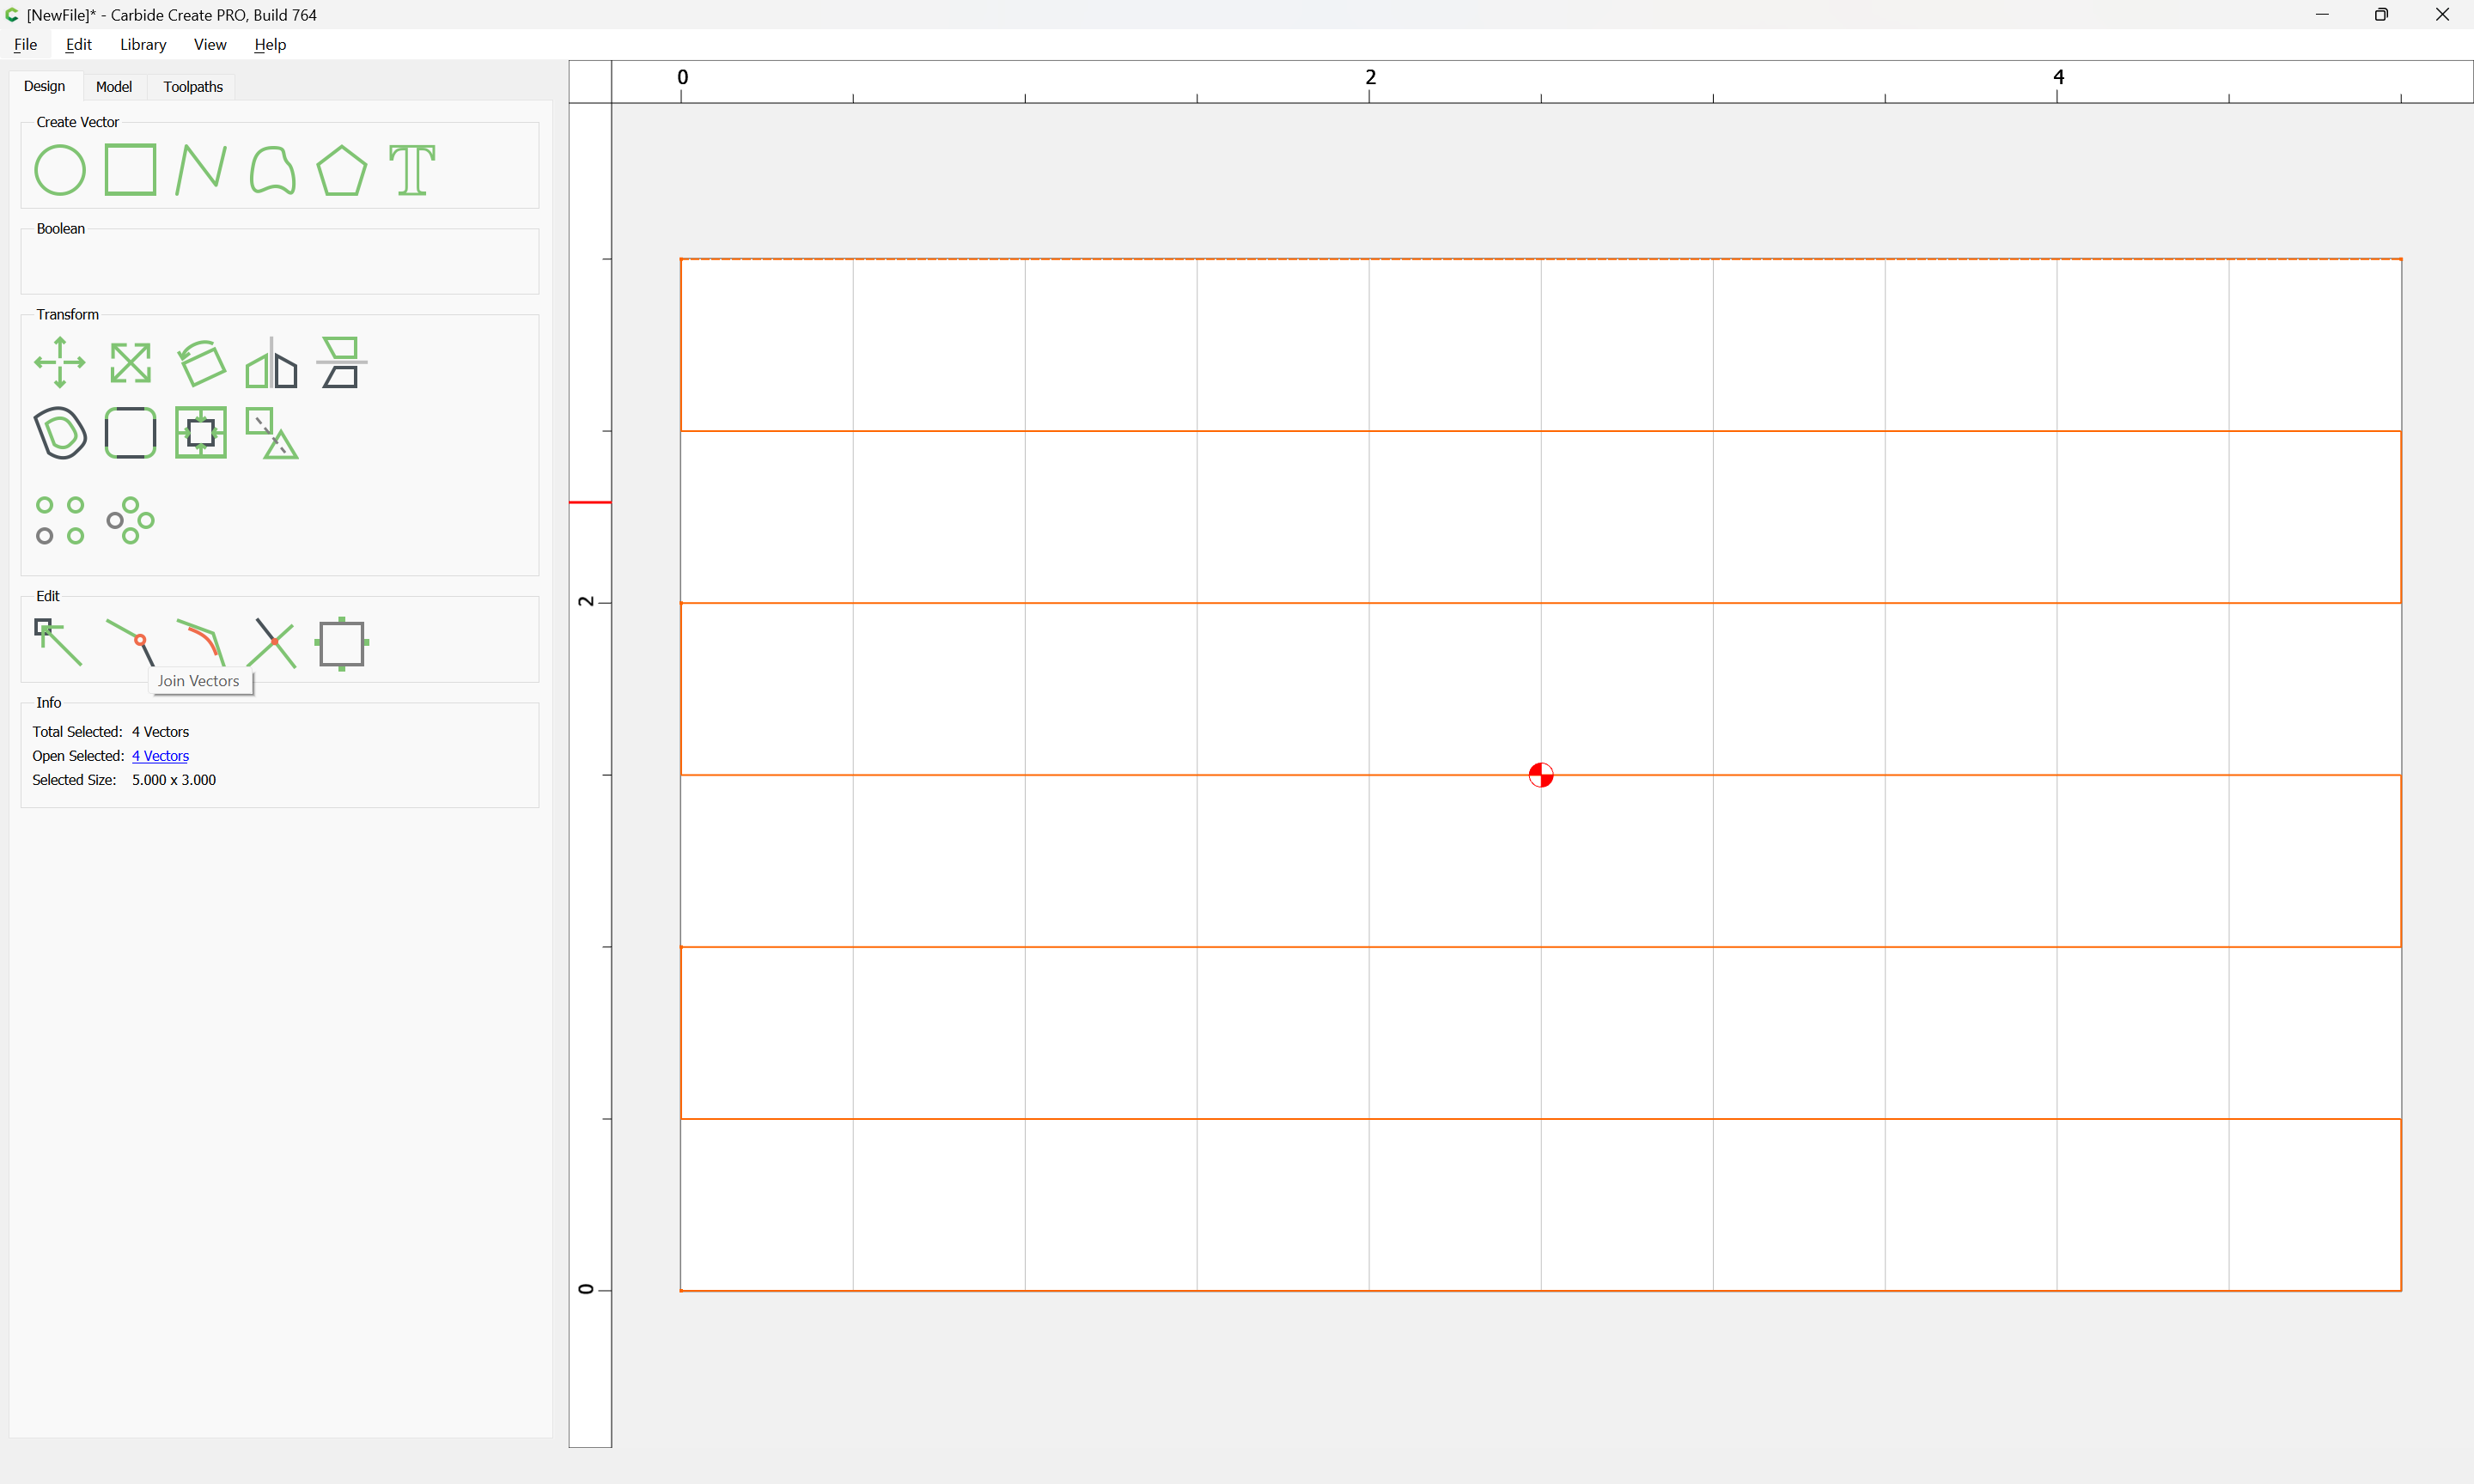This screenshot has width=2474, height=1484.
Task: Select the Regular Polygon tool
Action: click(x=342, y=170)
